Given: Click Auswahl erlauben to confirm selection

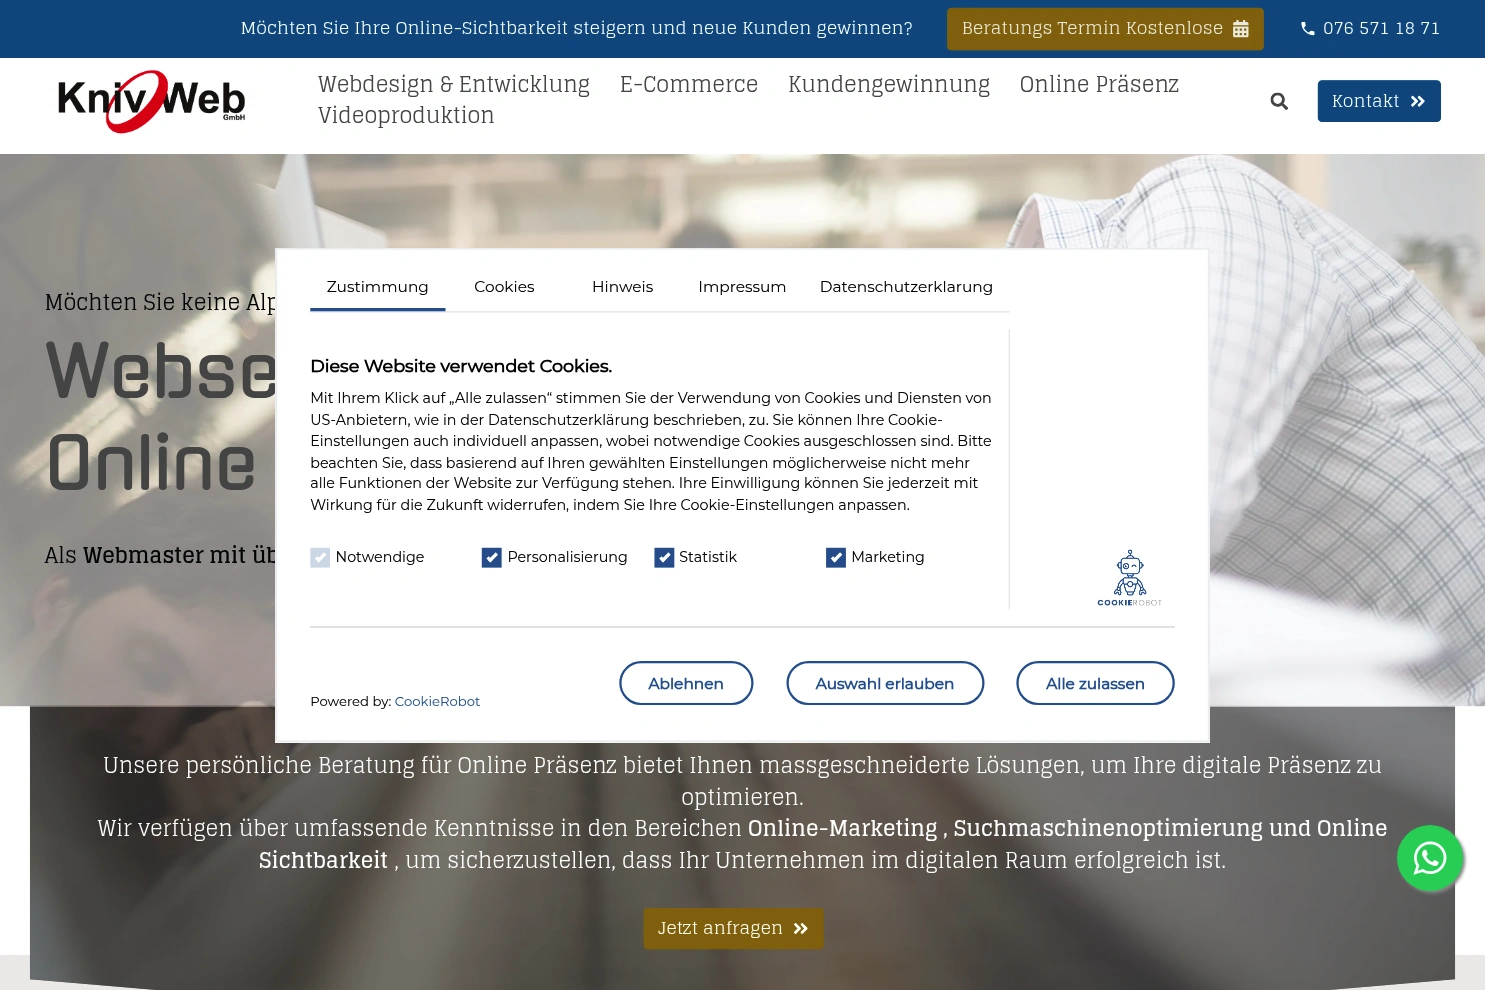Looking at the screenshot, I should point(884,683).
